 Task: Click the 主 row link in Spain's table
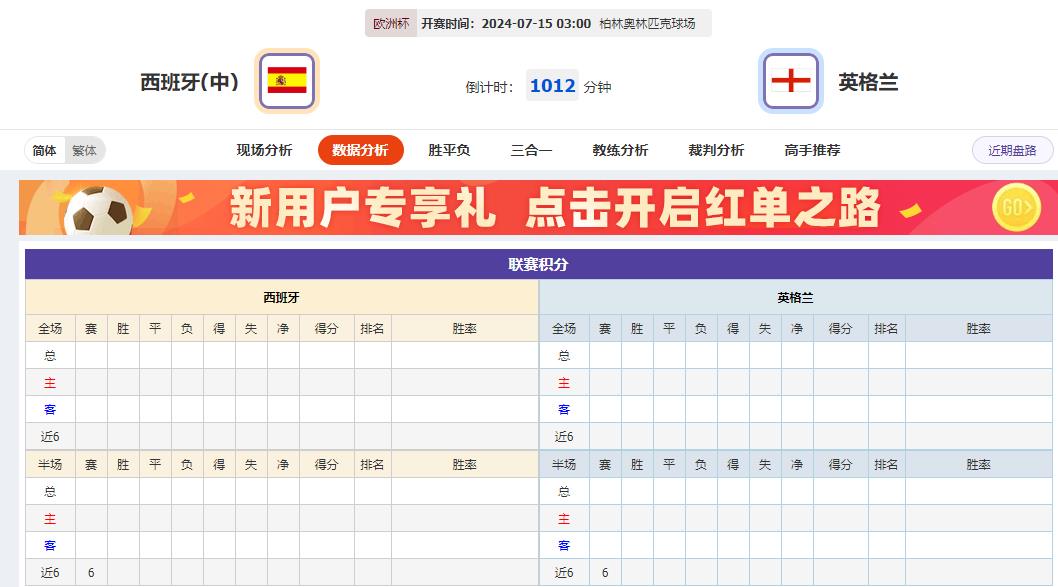click(49, 382)
